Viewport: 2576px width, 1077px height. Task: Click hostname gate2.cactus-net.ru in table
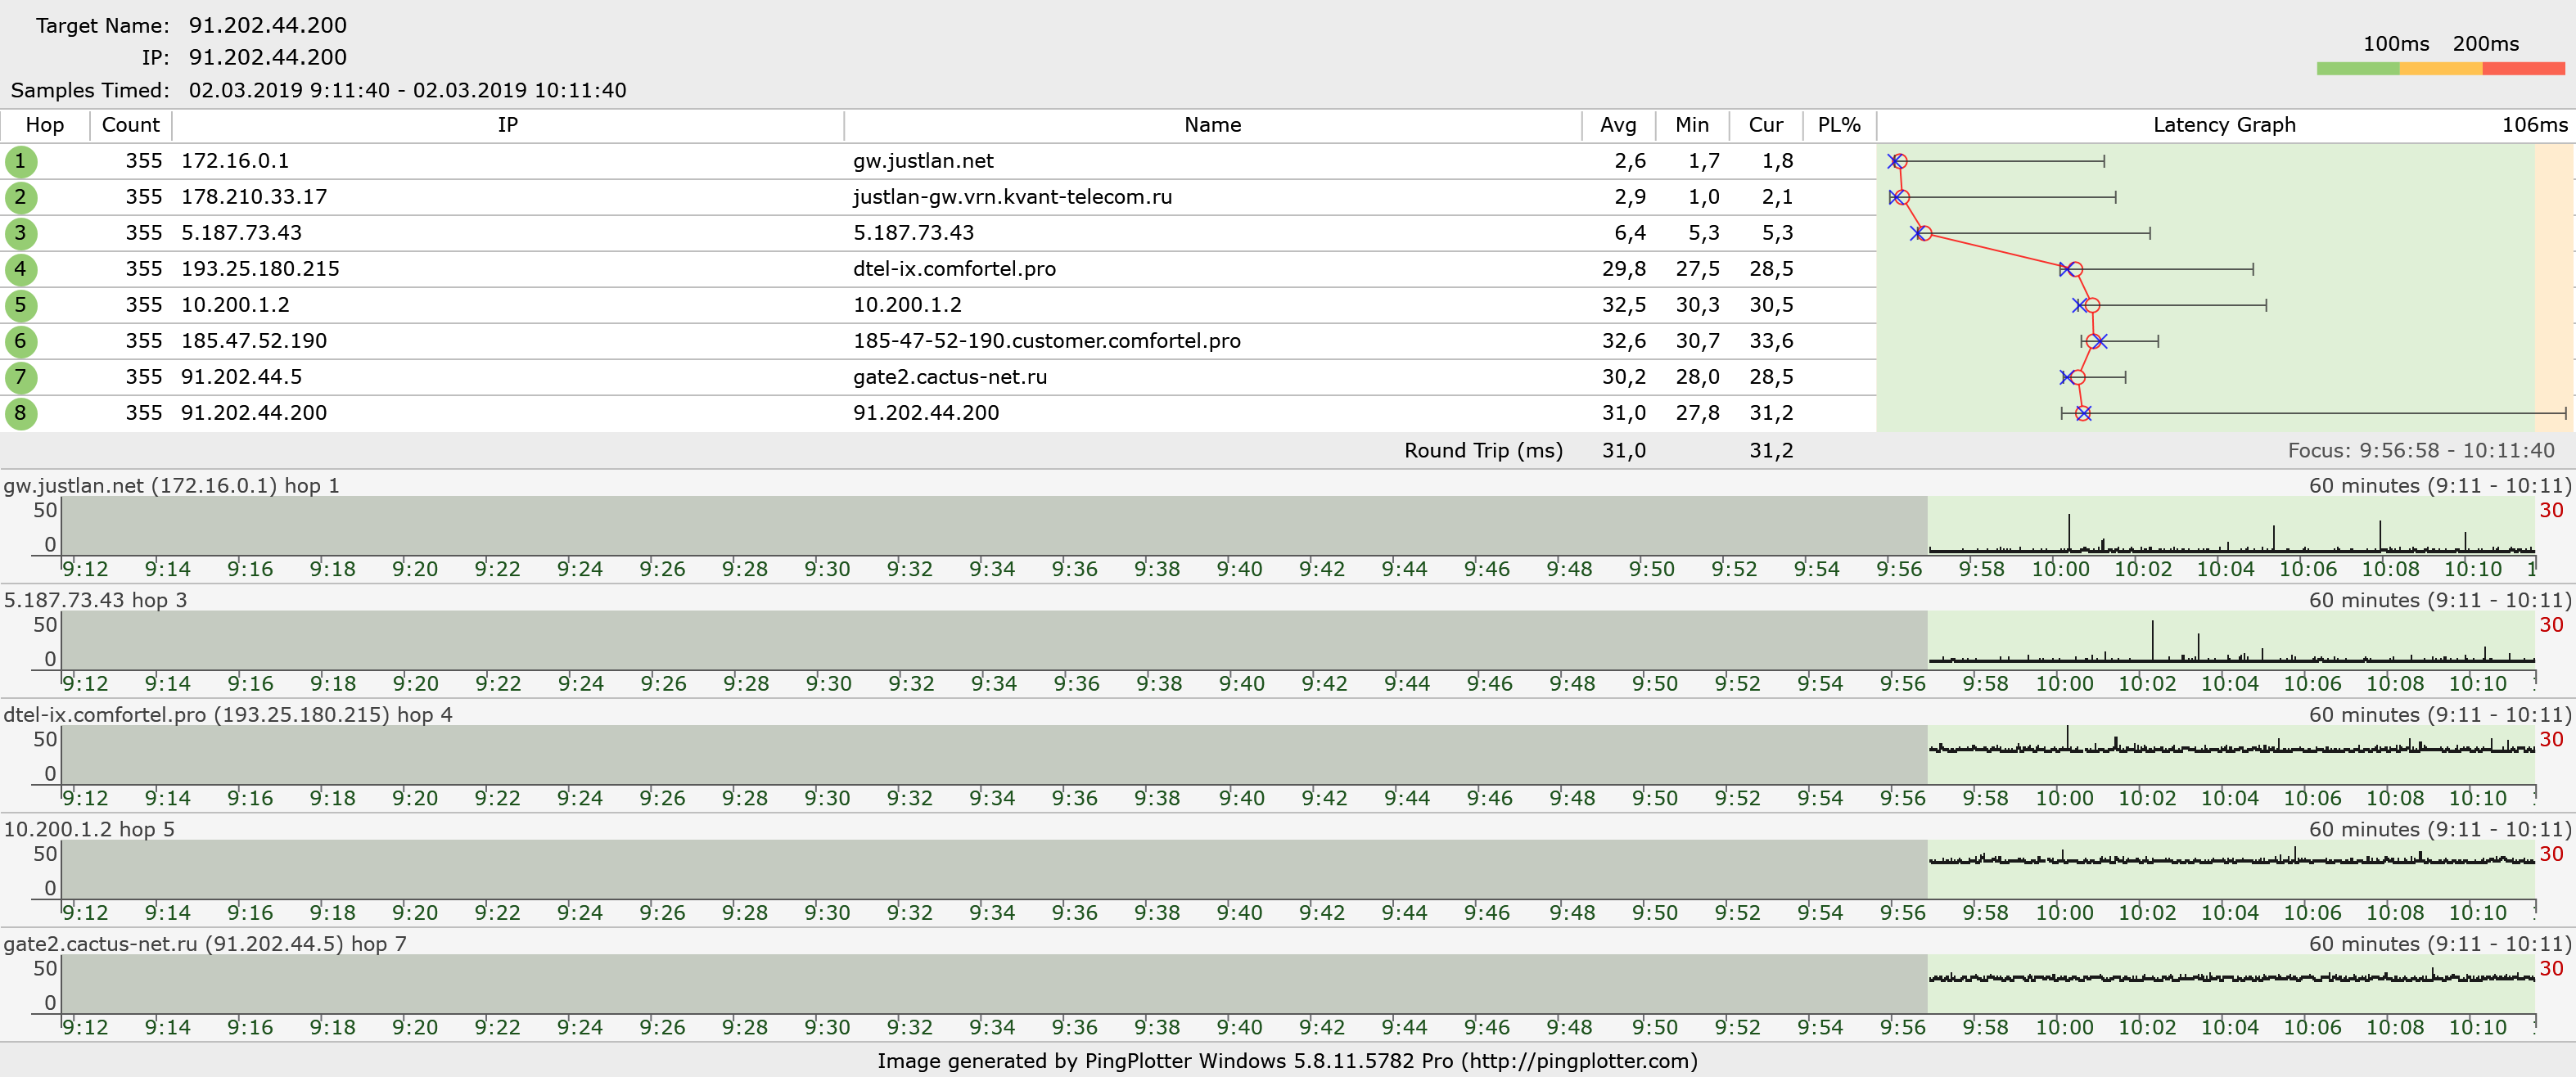[x=950, y=377]
